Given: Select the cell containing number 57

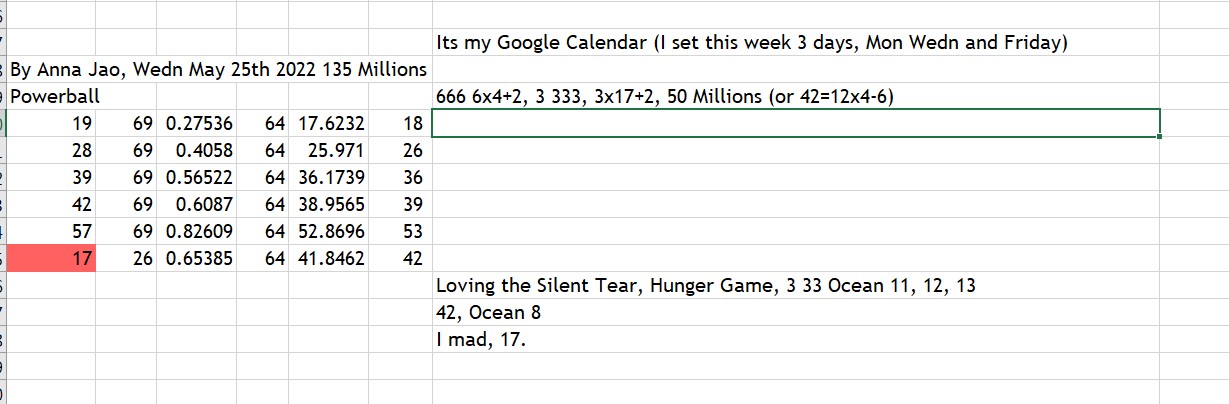Looking at the screenshot, I should (53, 232).
